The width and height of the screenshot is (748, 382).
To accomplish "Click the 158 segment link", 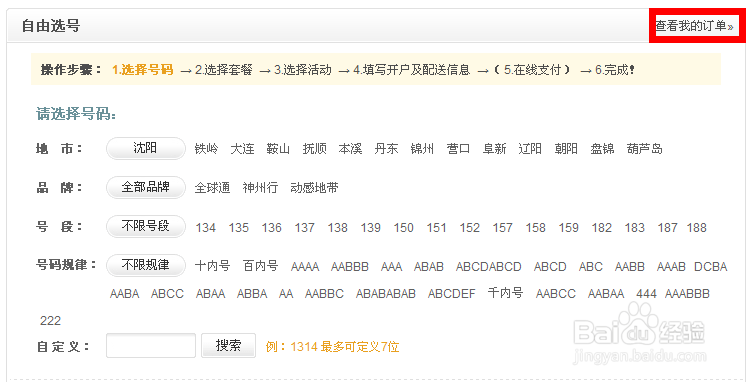I will point(535,228).
